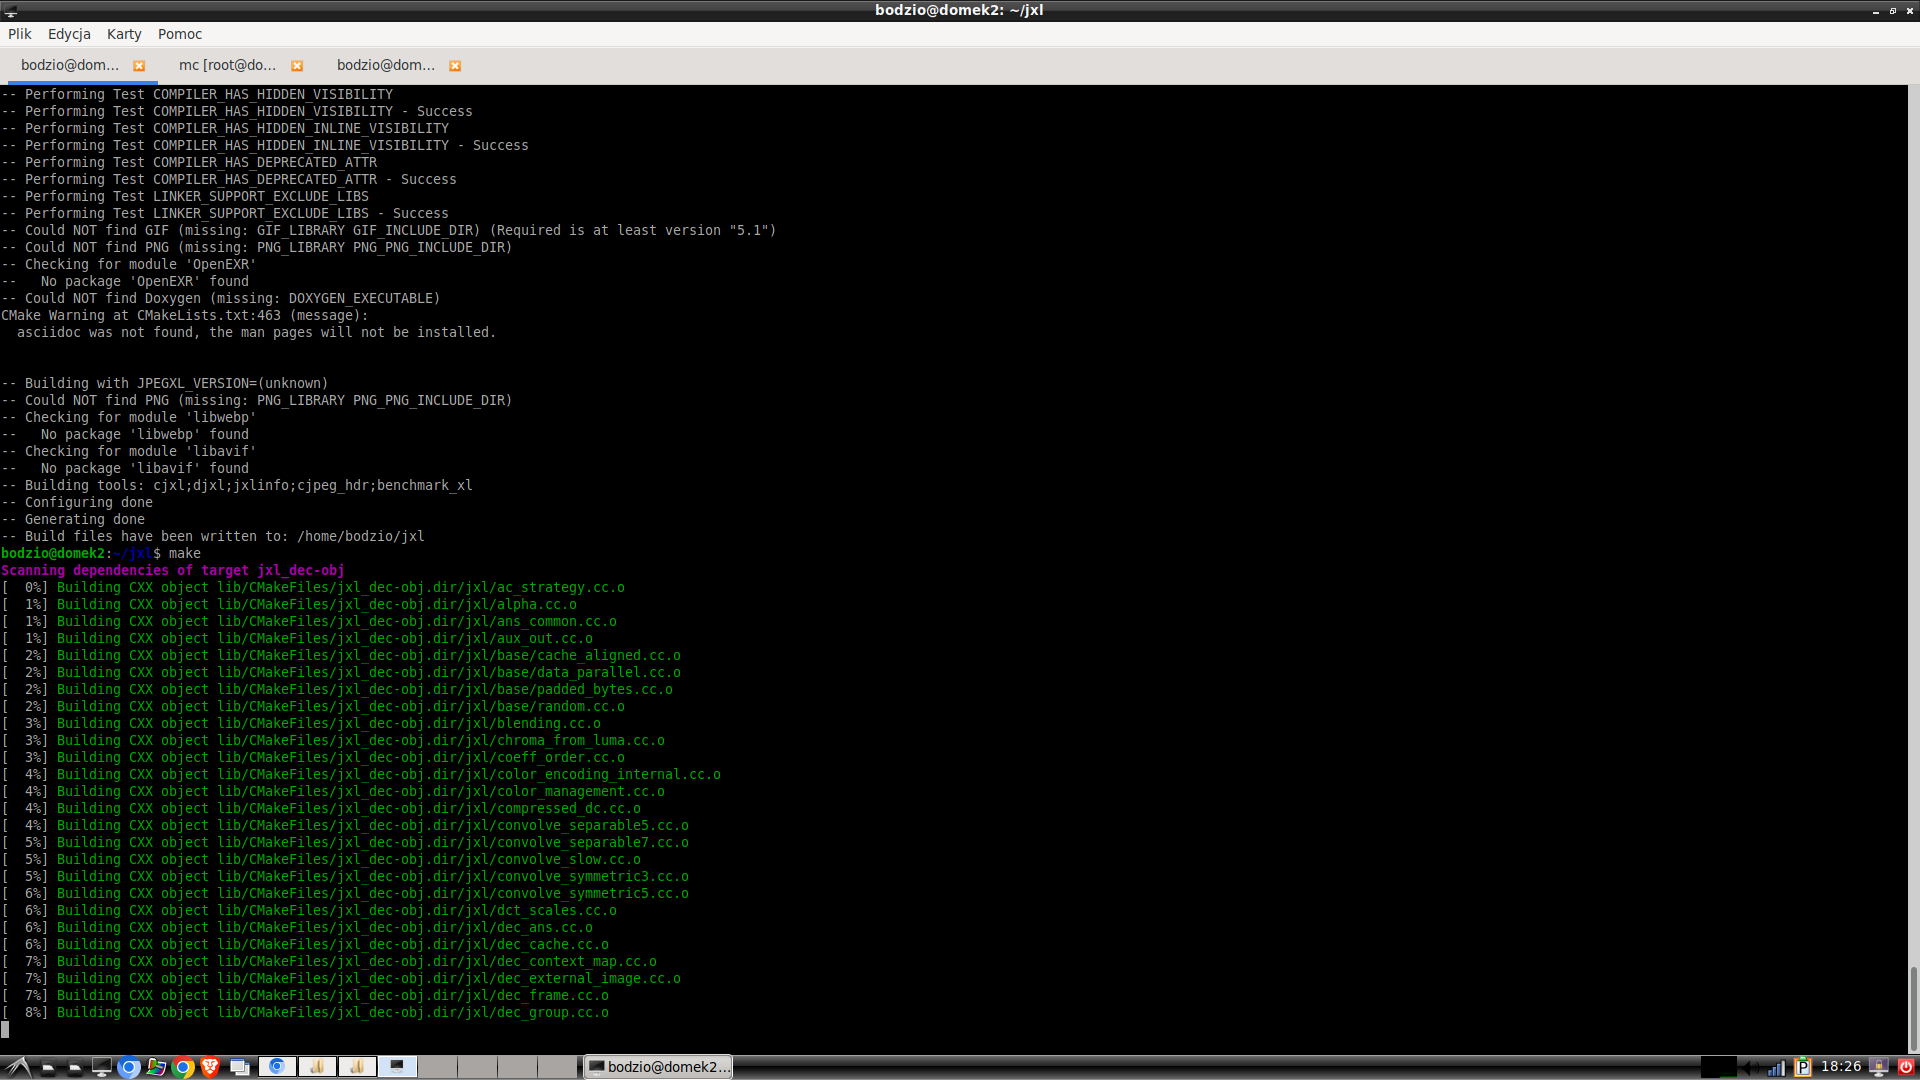Launch Google Chrome from the taskbar

(183, 1067)
